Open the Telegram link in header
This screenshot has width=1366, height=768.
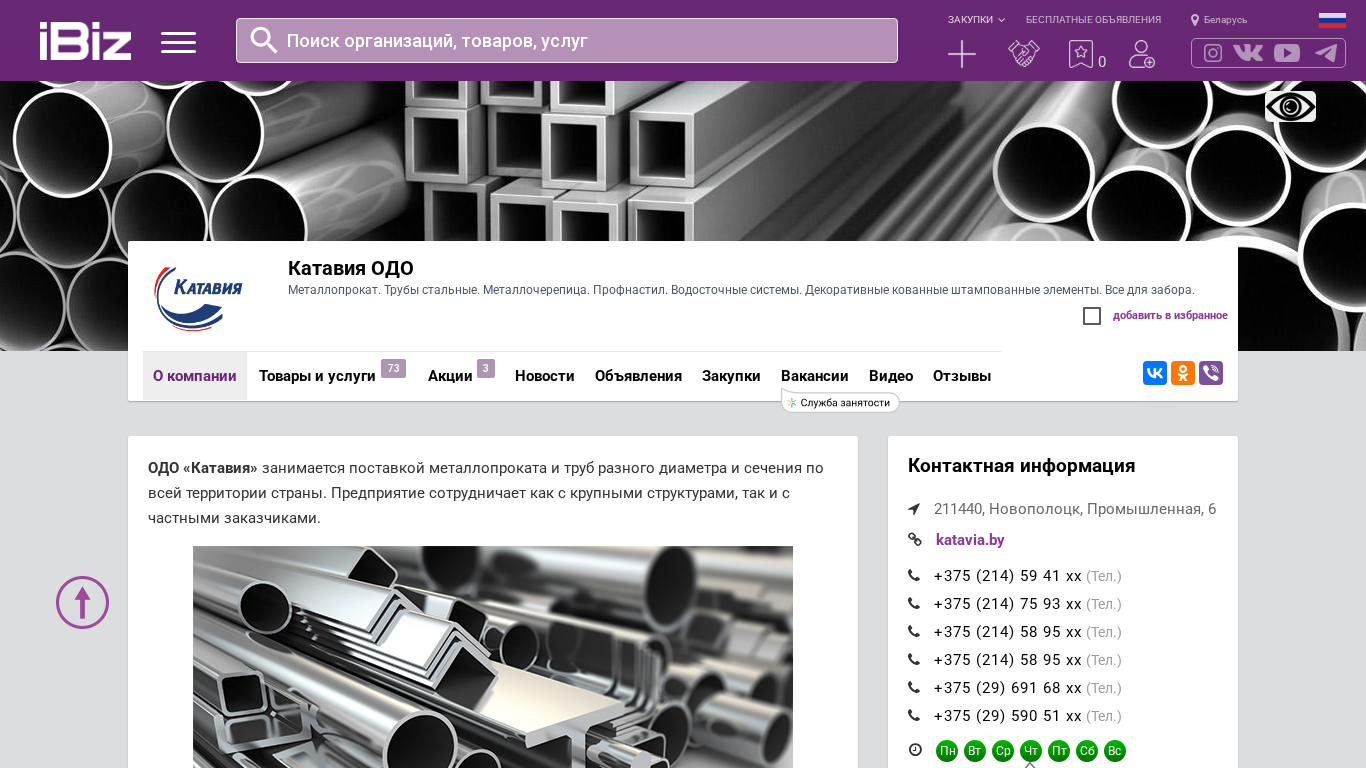coord(1326,53)
